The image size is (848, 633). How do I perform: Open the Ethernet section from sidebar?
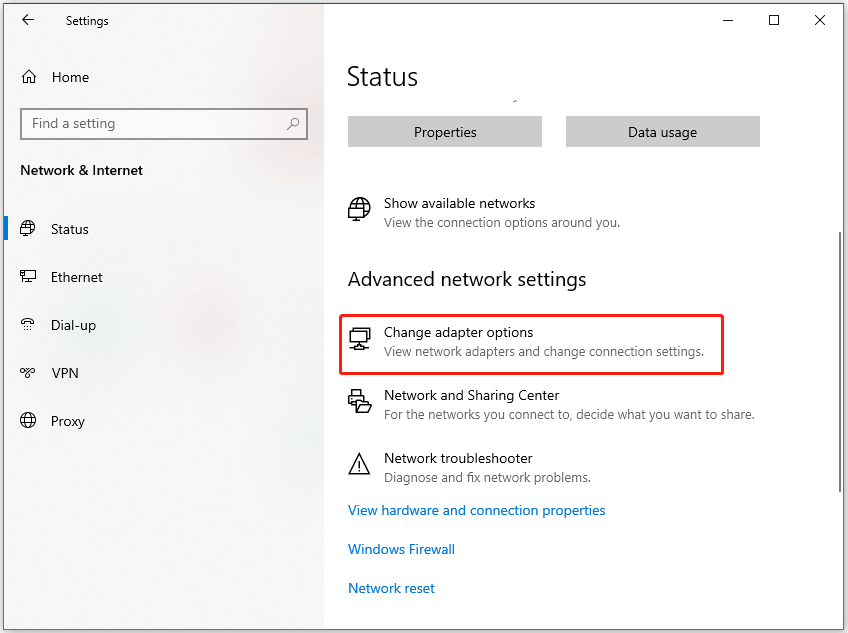pyautogui.click(x=77, y=277)
